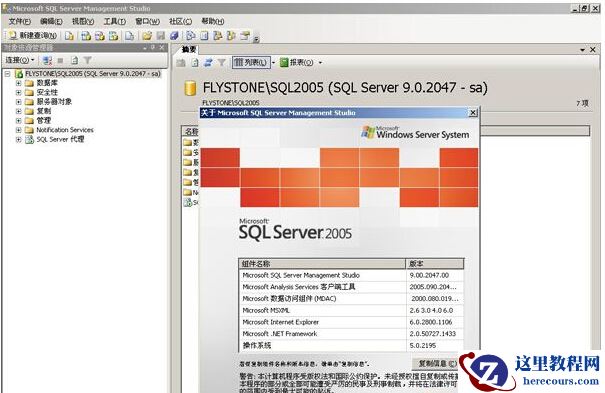
Task: Expand the 安全性 folder node
Action: coord(18,92)
